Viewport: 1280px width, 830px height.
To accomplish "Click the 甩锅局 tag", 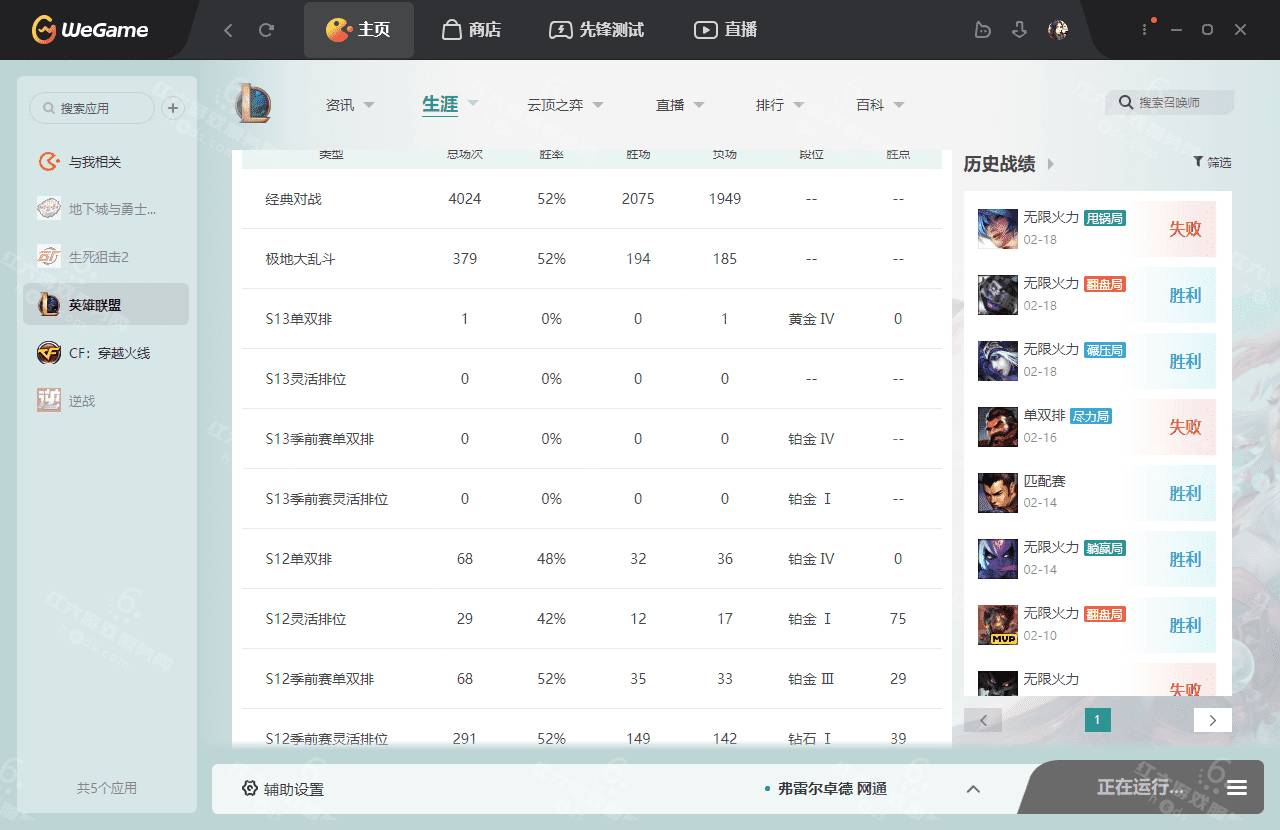I will tap(1105, 218).
